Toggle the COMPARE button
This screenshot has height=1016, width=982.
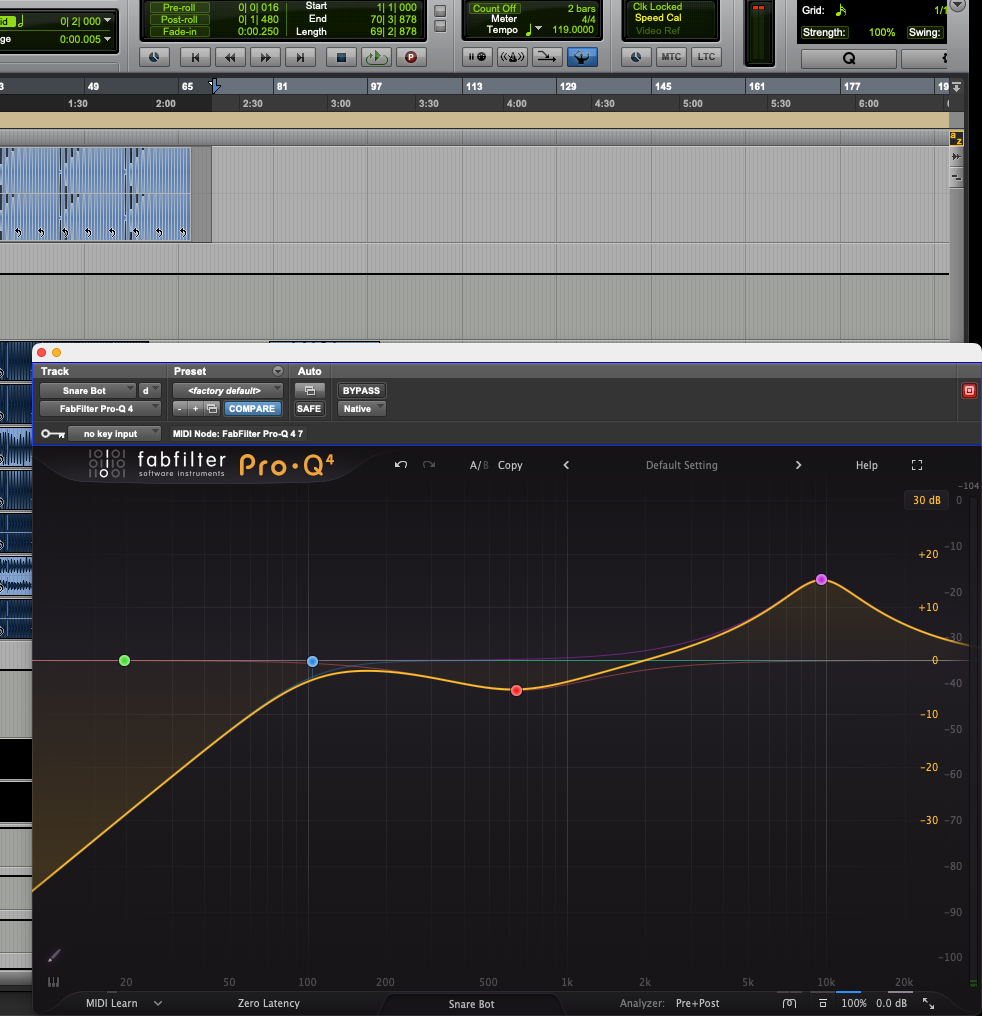[252, 409]
